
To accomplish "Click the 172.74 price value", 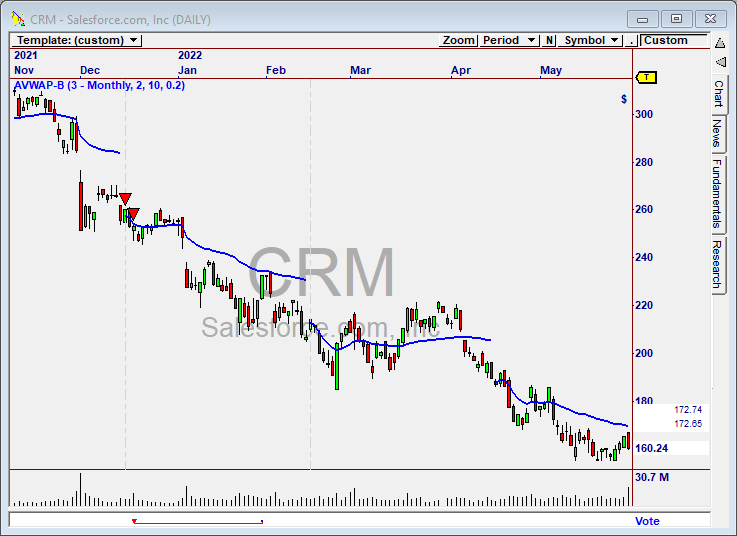I will click(x=688, y=410).
